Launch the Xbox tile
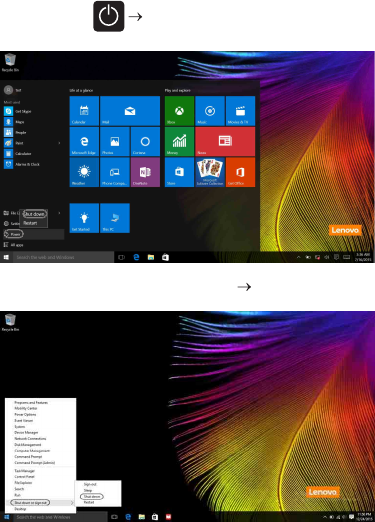The height and width of the screenshot is (522, 375). click(x=179, y=111)
